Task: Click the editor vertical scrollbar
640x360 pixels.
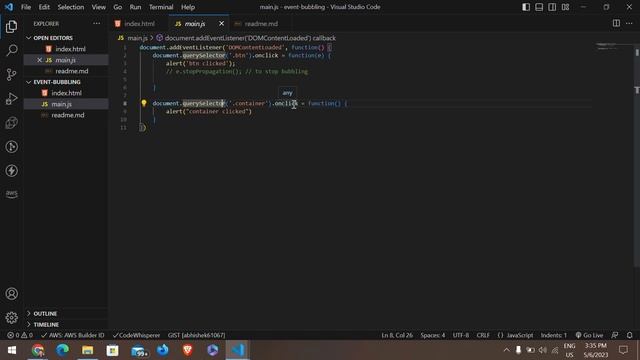Action: [x=637, y=155]
